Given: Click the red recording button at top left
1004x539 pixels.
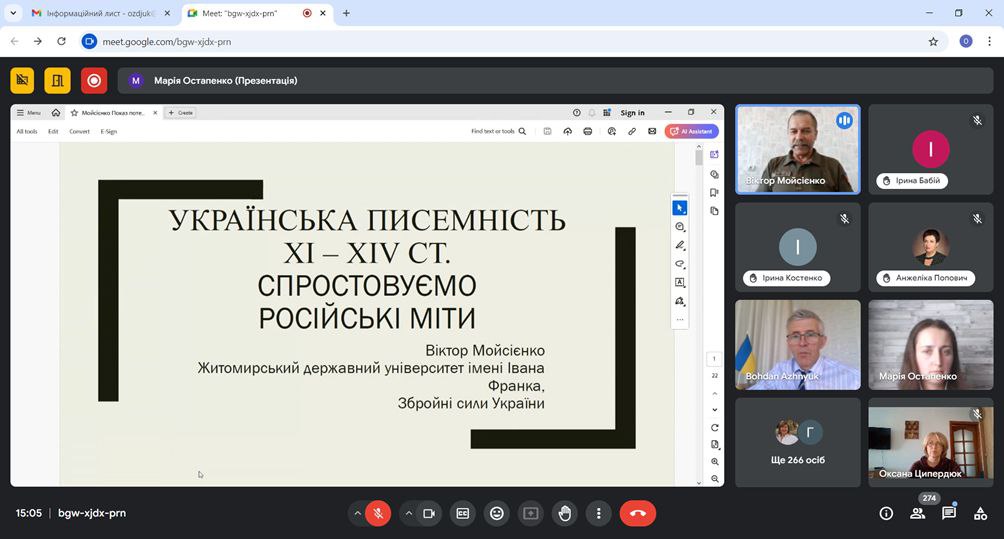Looking at the screenshot, I should click(94, 80).
